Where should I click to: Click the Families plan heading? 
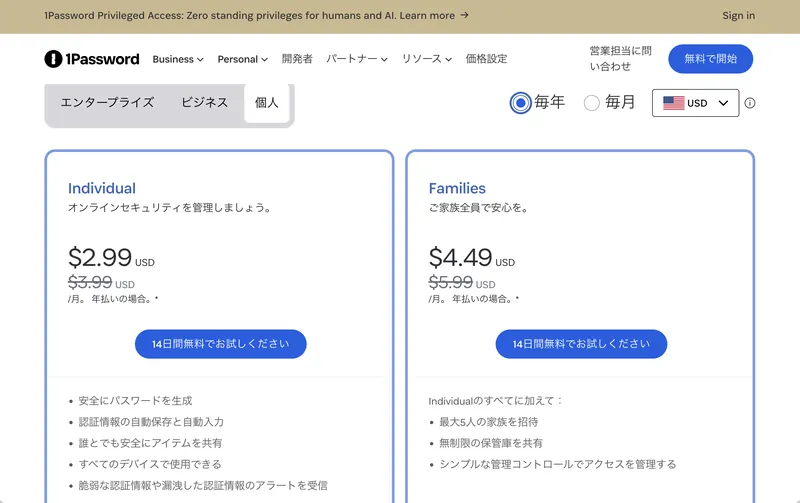tap(457, 188)
